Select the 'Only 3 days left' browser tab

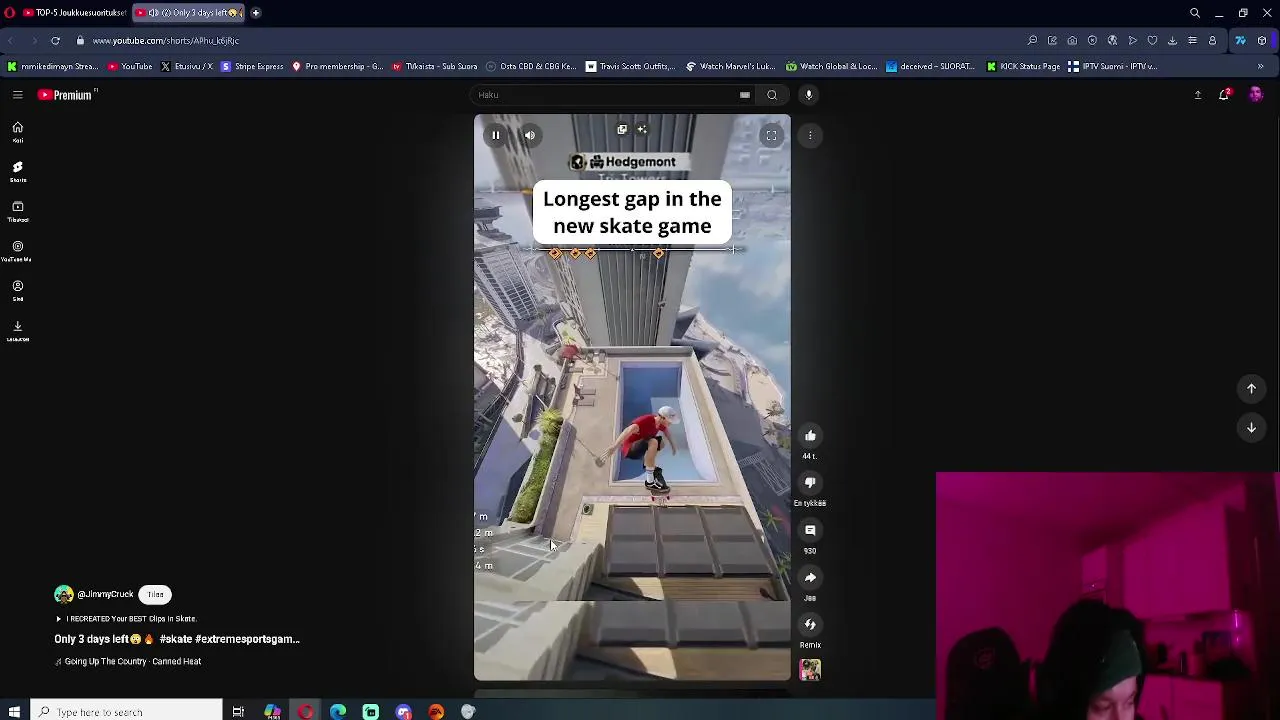pyautogui.click(x=190, y=13)
